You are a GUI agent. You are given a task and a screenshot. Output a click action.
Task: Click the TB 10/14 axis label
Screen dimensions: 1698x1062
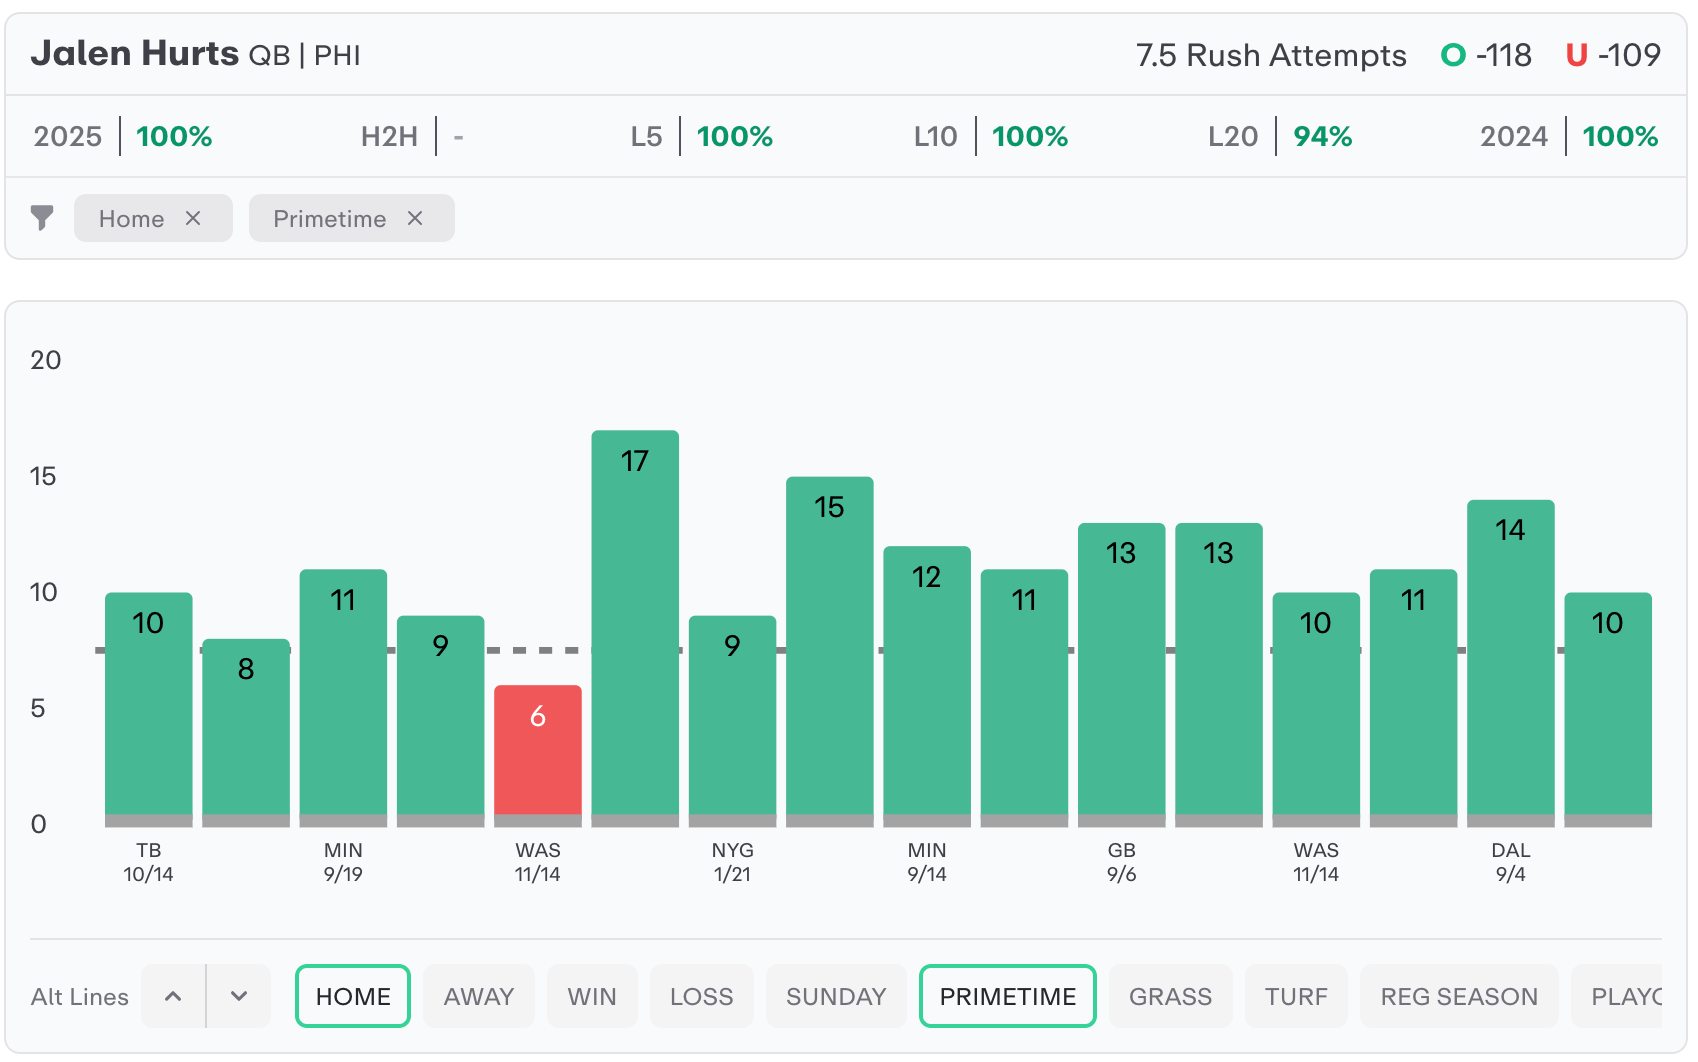(149, 862)
